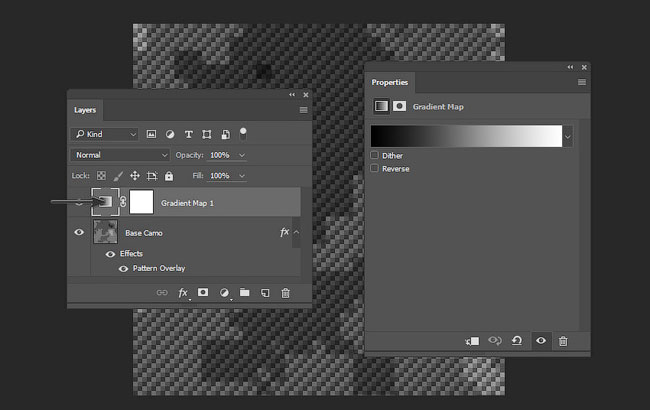Lock position move icon
Image resolution: width=650 pixels, height=410 pixels.
135,176
